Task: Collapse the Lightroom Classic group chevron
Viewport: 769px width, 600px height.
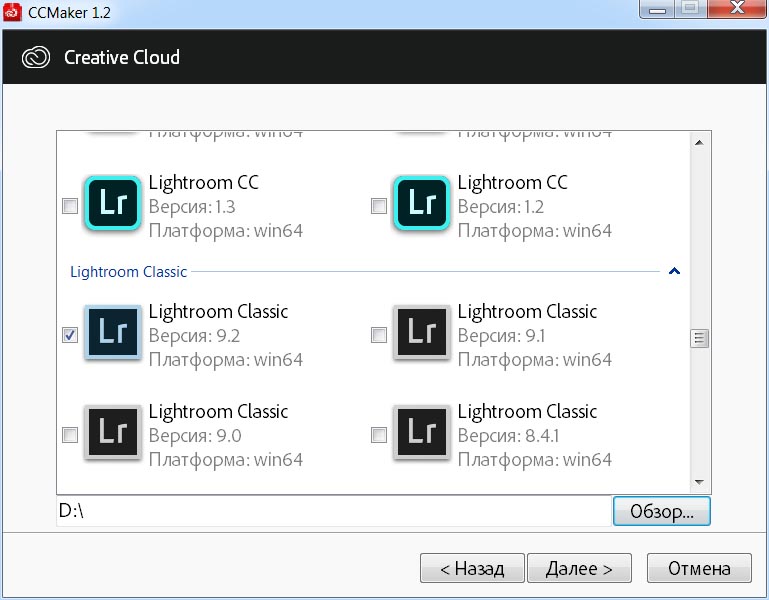Action: tap(674, 271)
